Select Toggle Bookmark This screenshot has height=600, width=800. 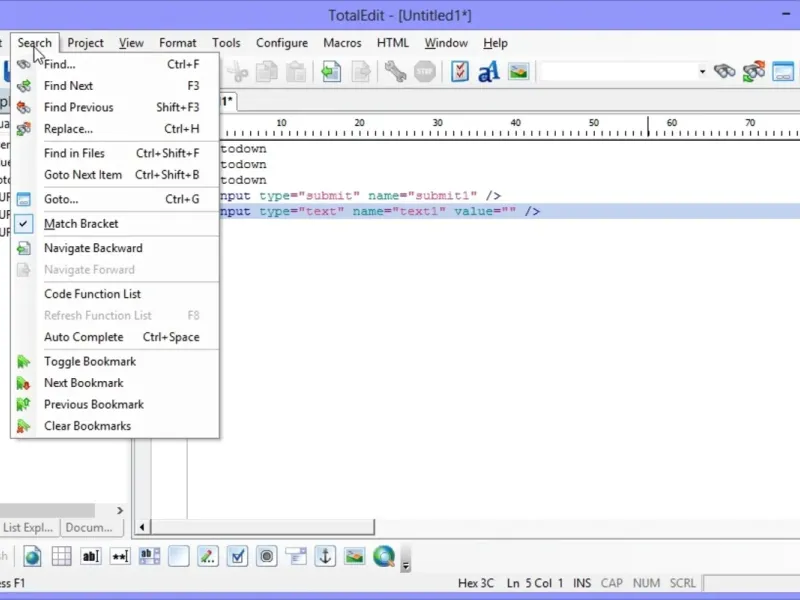[115, 361]
